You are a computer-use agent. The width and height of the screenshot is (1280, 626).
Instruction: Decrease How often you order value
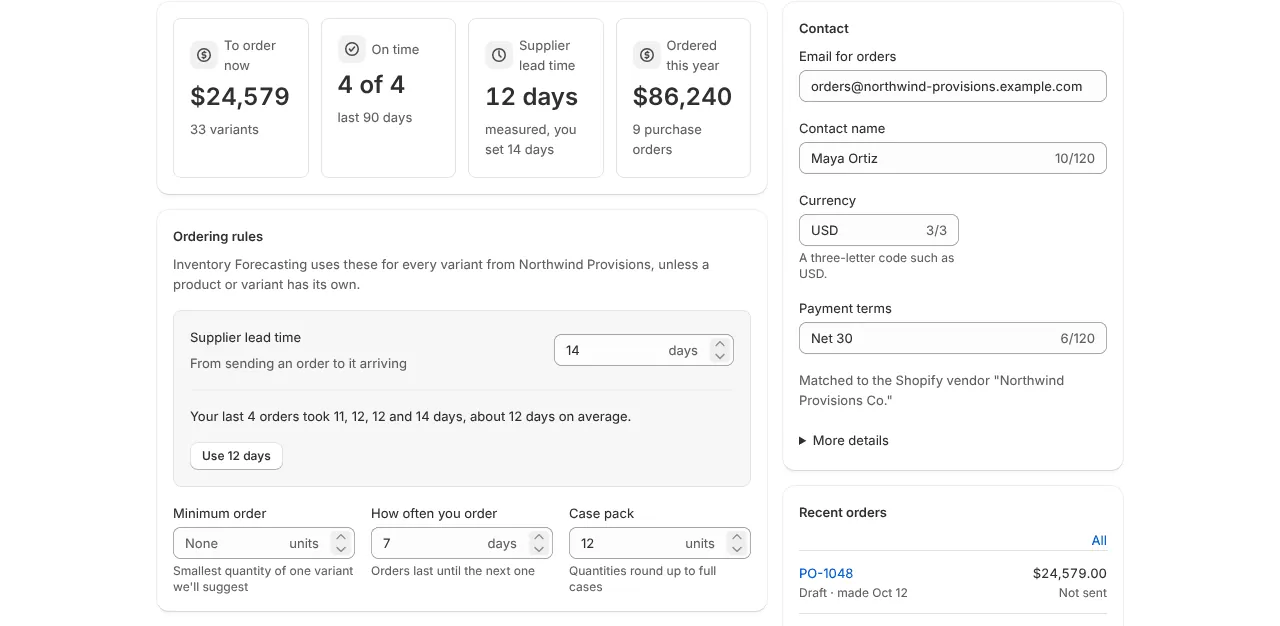point(539,549)
